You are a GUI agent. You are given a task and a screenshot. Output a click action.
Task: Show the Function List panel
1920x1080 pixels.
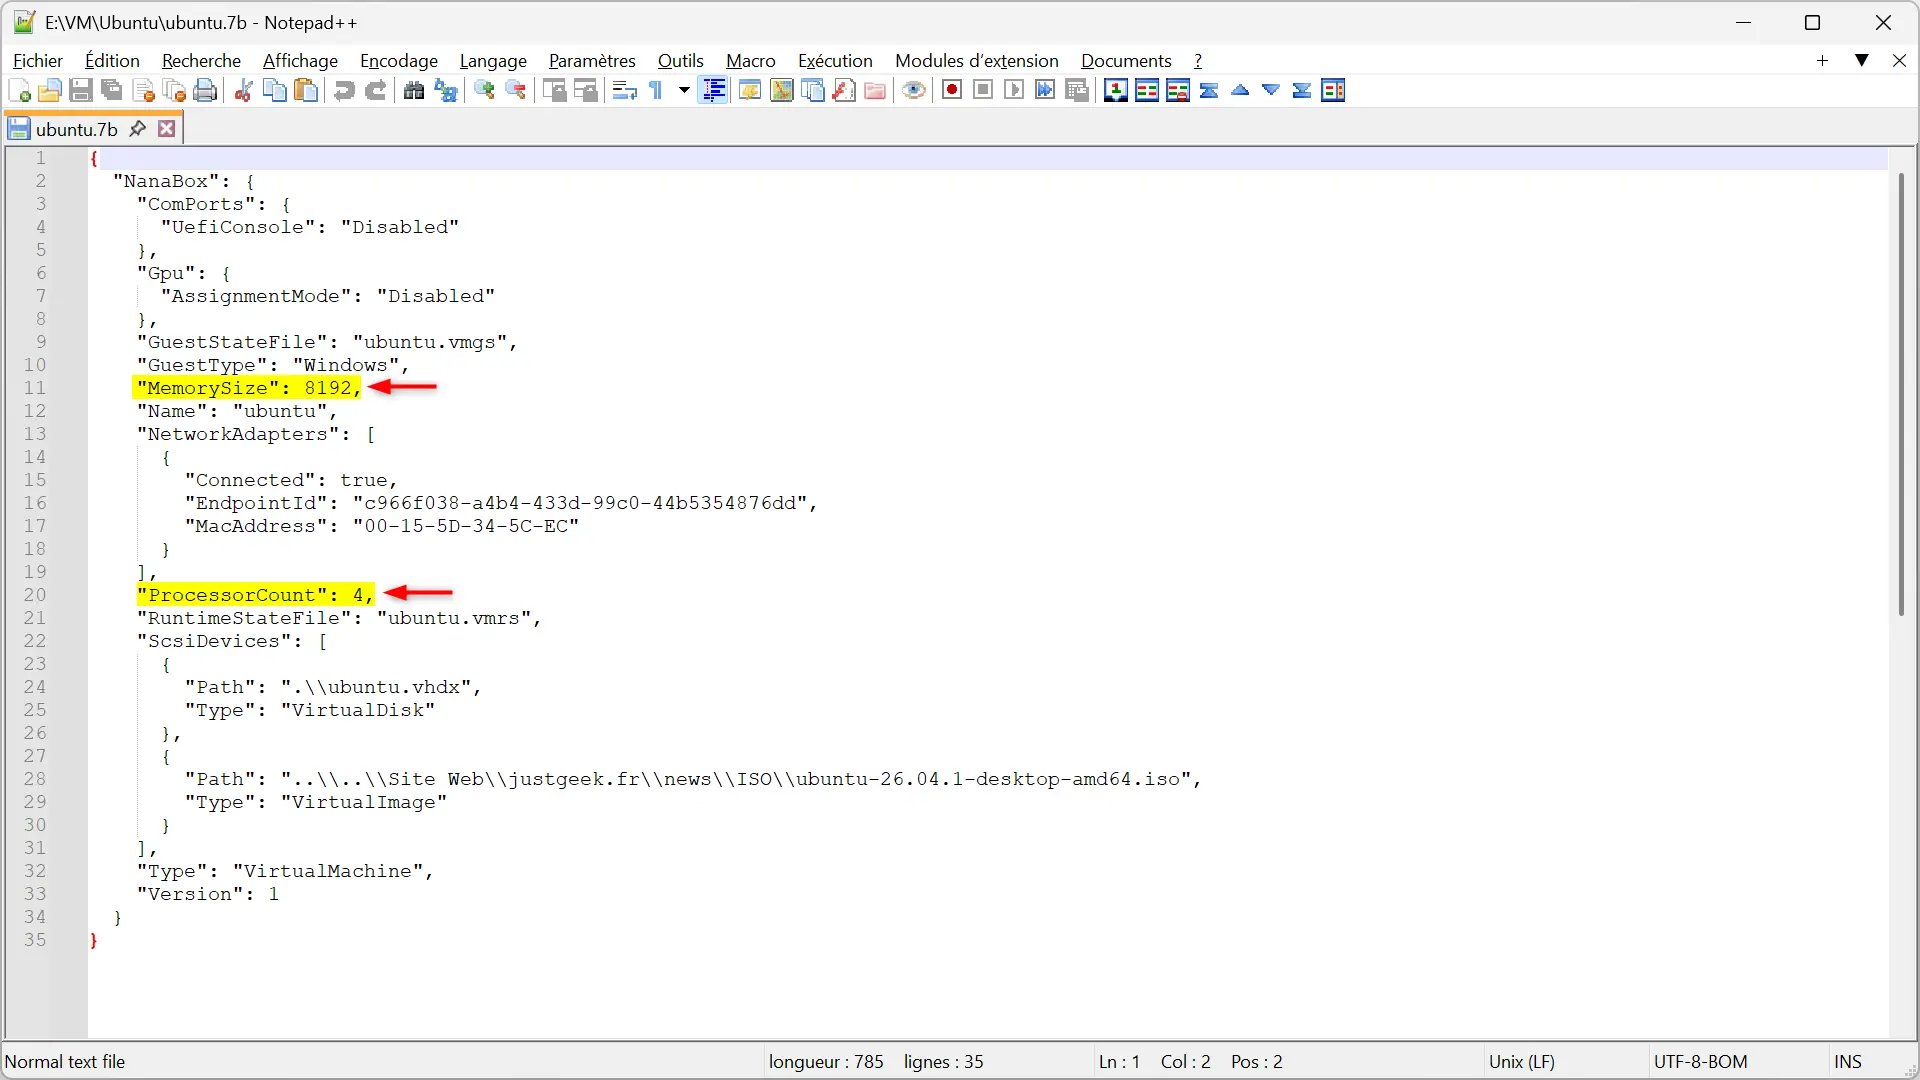click(844, 91)
